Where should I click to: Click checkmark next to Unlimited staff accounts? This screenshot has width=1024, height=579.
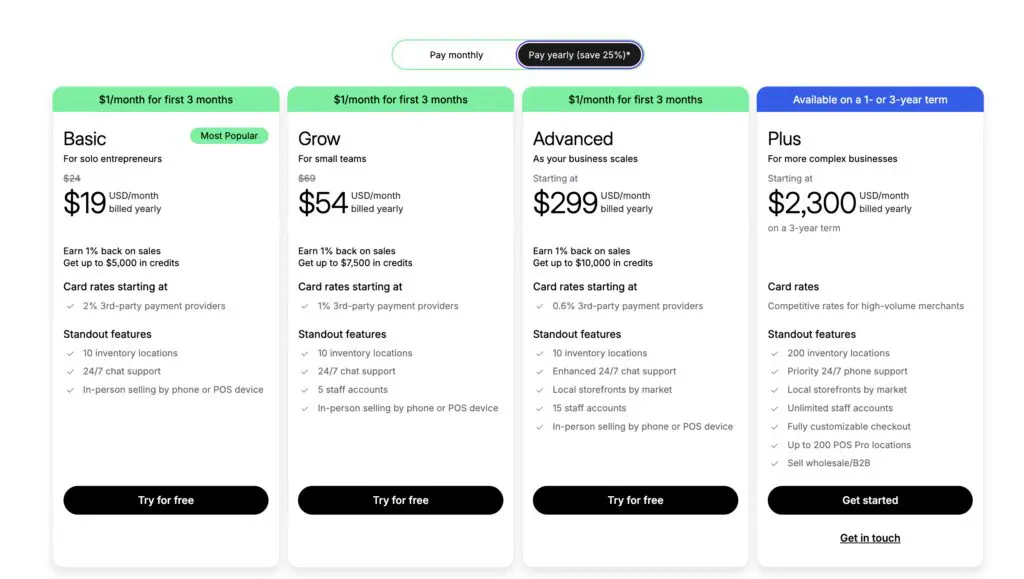(775, 408)
